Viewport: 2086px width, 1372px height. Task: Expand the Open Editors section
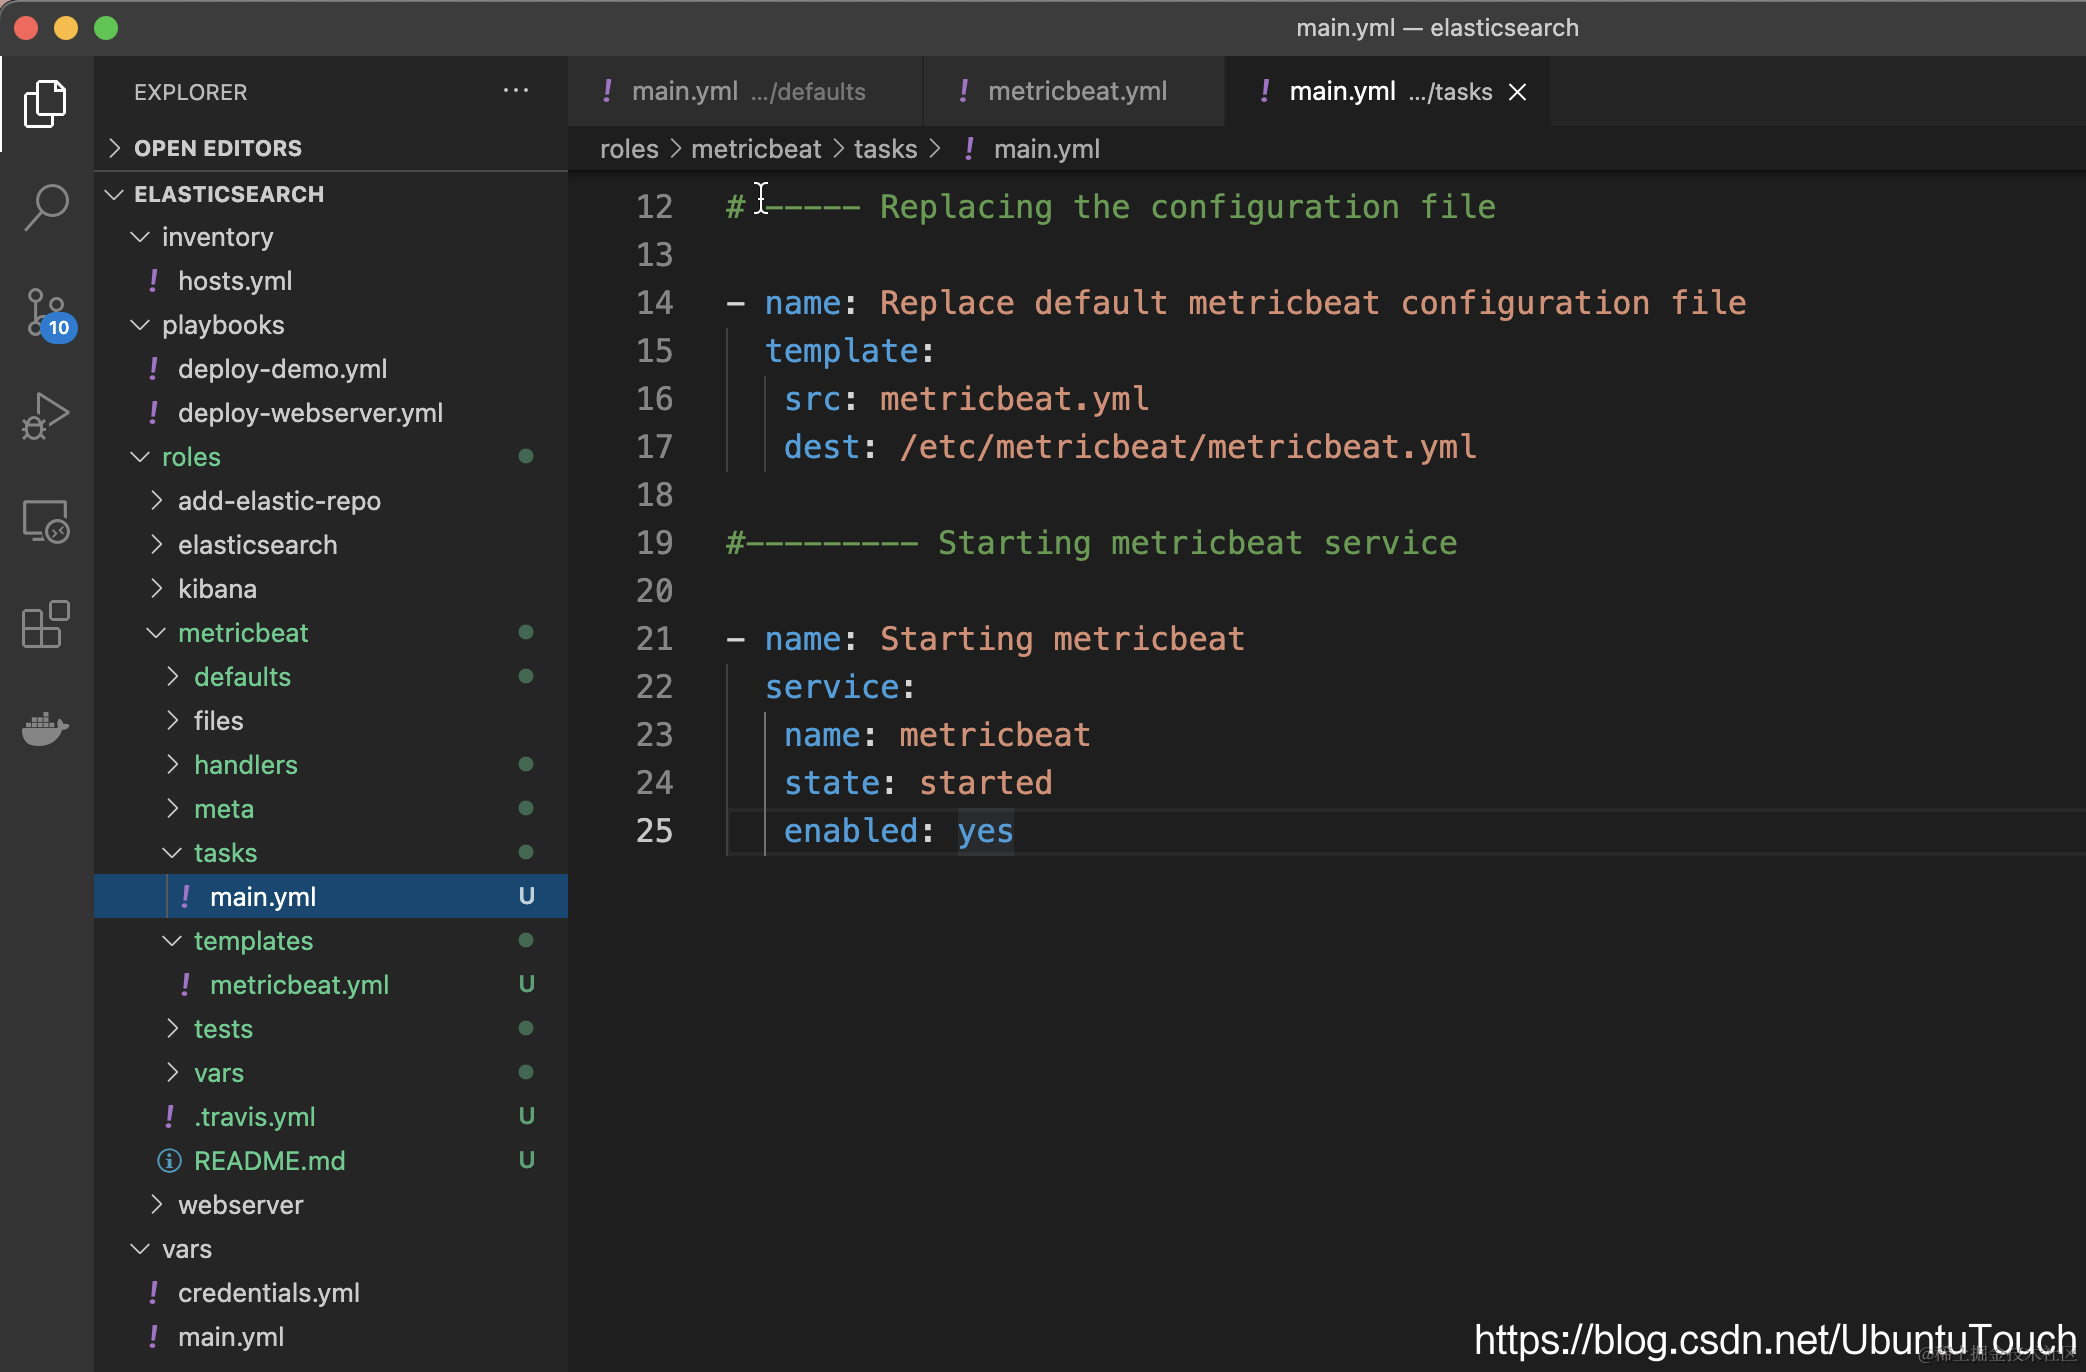click(217, 148)
